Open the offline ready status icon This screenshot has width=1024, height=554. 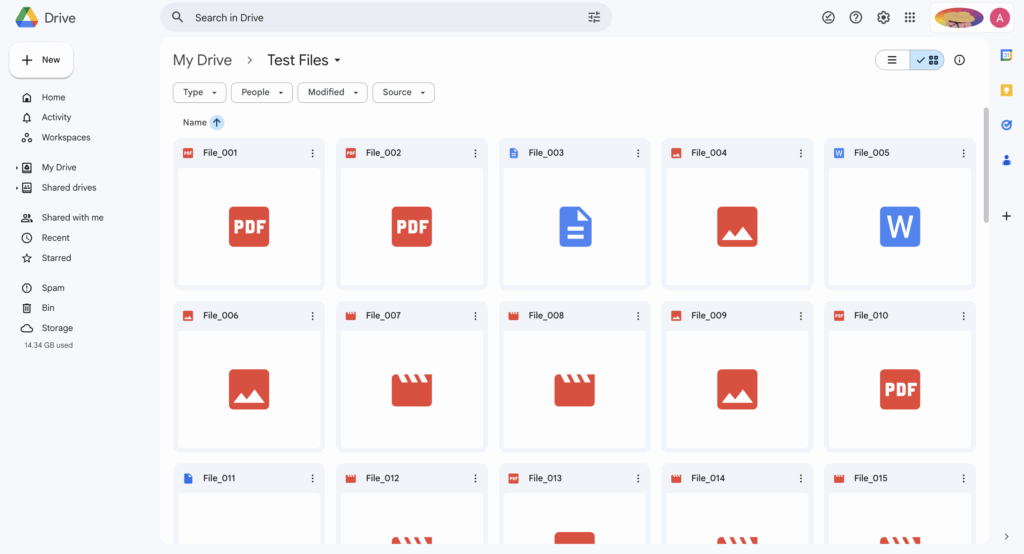pyautogui.click(x=828, y=17)
